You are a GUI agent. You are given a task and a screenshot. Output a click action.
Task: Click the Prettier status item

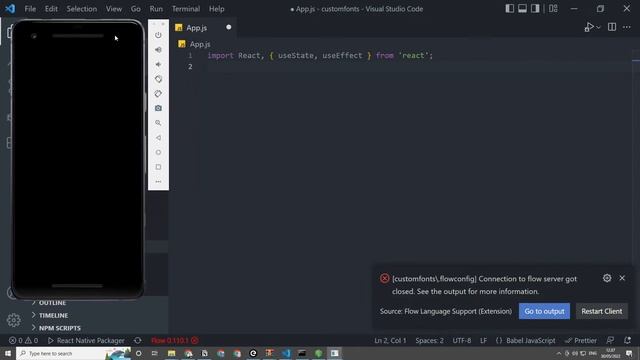[x=581, y=340]
